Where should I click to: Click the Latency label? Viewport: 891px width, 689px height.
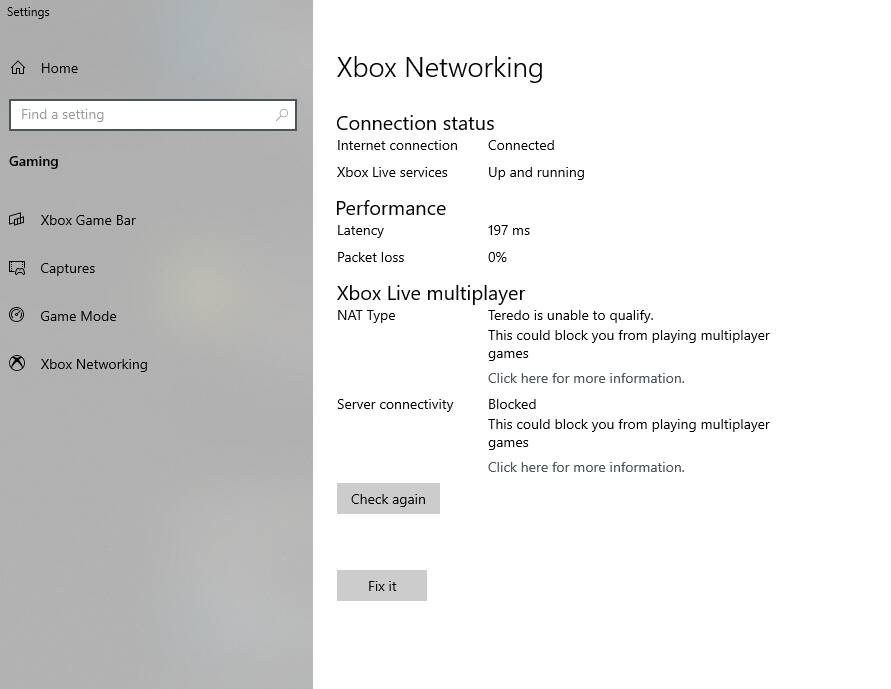tap(360, 231)
